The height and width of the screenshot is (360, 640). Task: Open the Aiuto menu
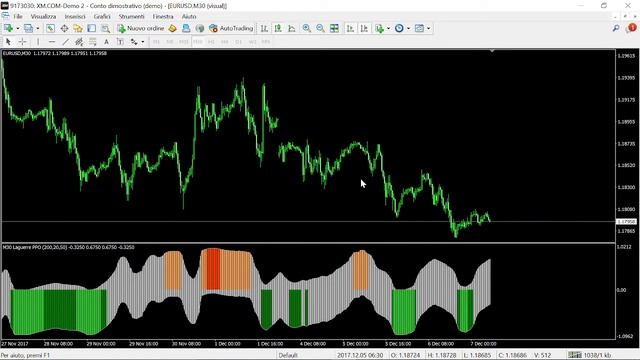189,16
